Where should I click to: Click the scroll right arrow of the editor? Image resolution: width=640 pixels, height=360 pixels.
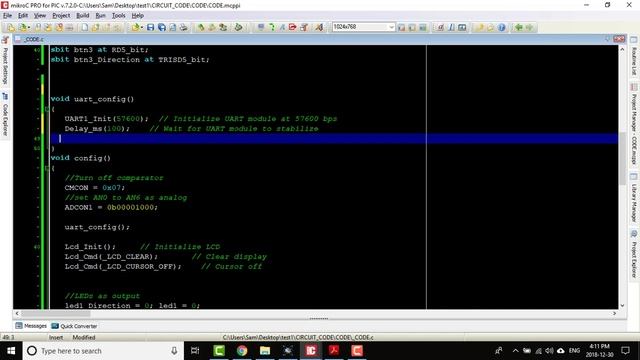tap(614, 313)
